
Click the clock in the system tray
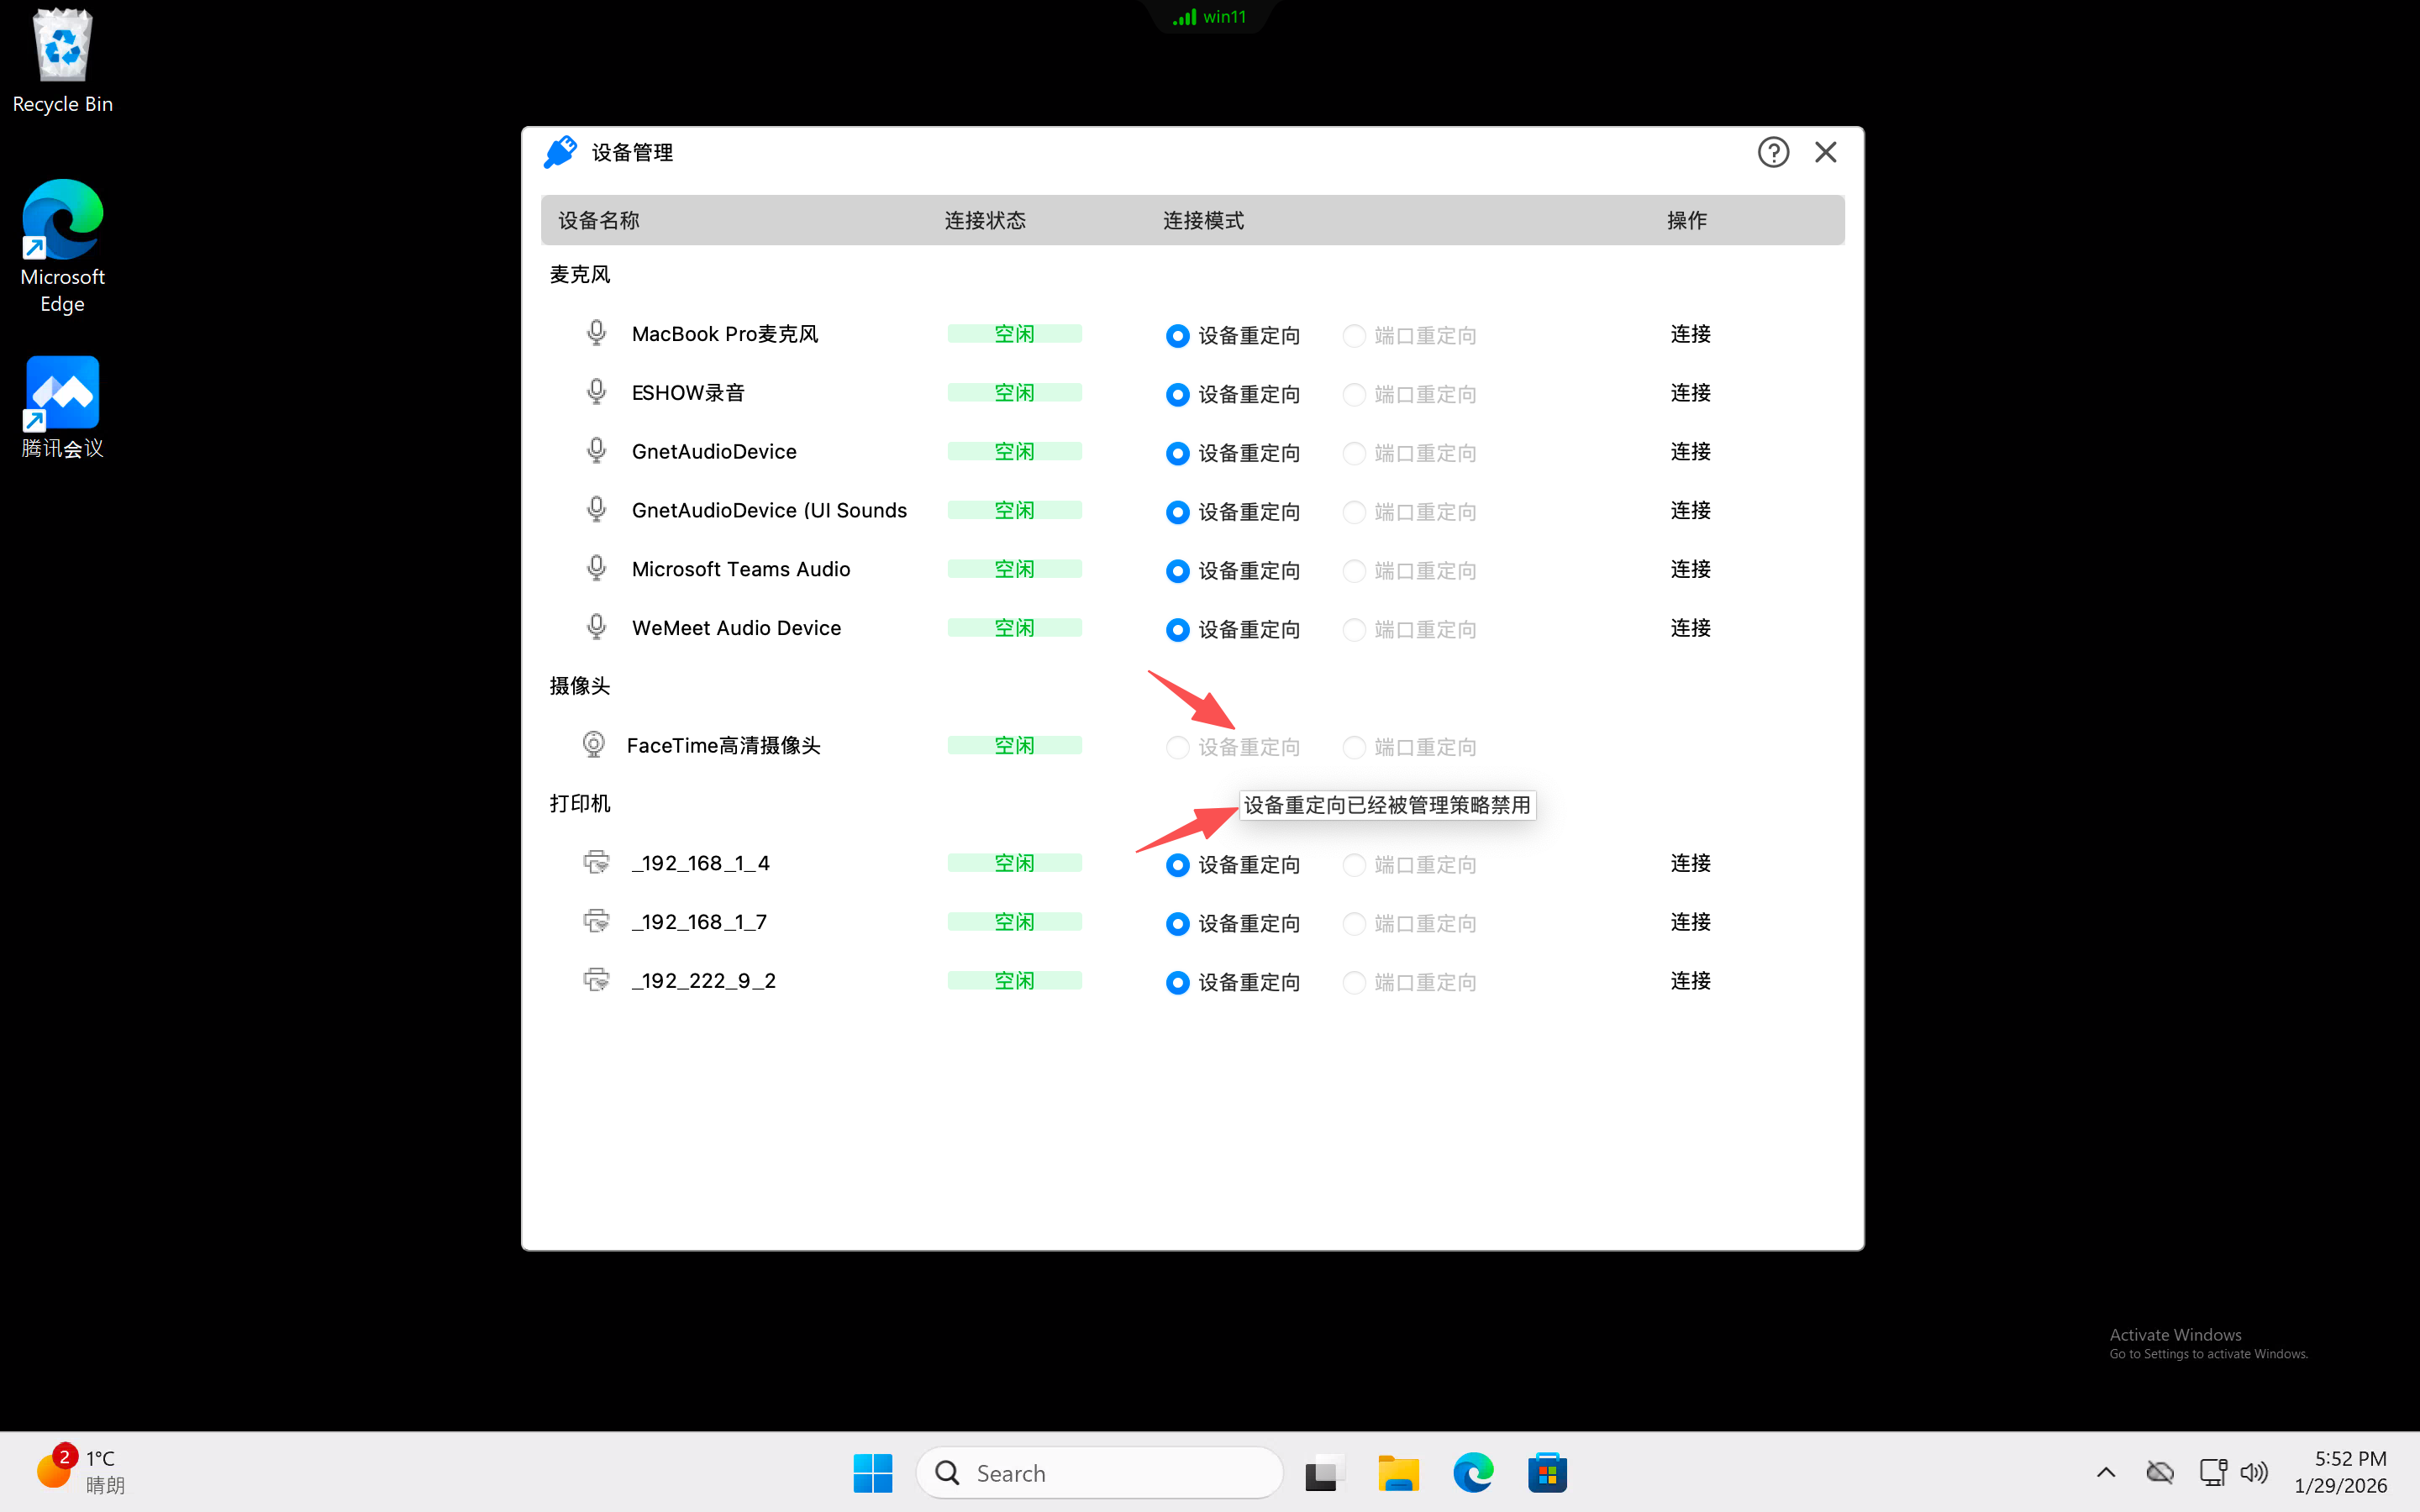[2347, 1471]
